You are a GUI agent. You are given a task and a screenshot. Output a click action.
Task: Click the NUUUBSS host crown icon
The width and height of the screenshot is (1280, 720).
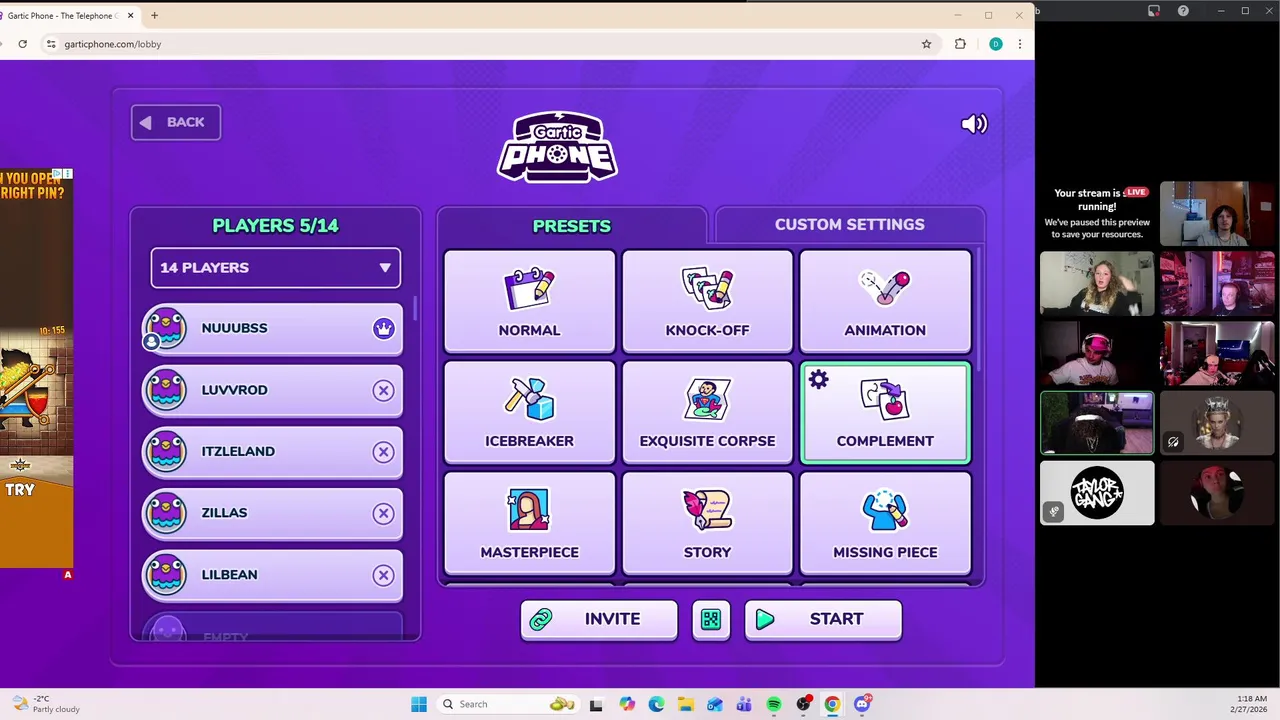[x=384, y=328]
